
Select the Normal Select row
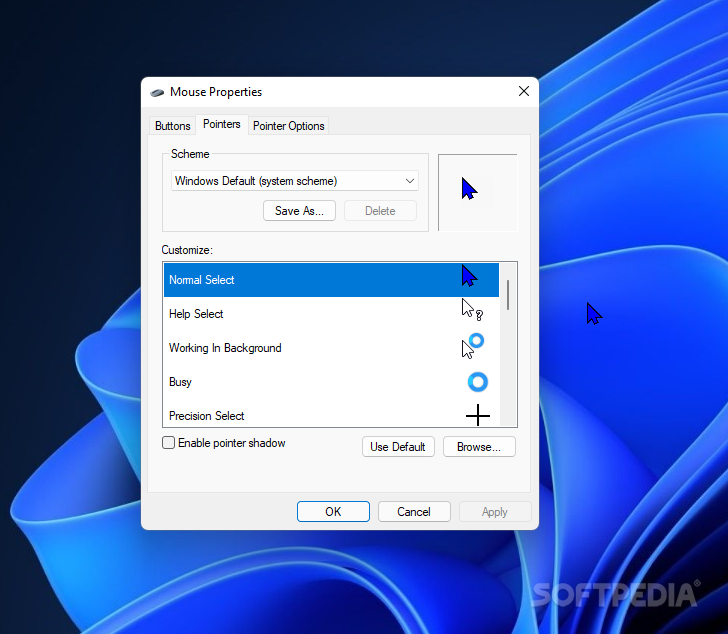click(x=331, y=280)
